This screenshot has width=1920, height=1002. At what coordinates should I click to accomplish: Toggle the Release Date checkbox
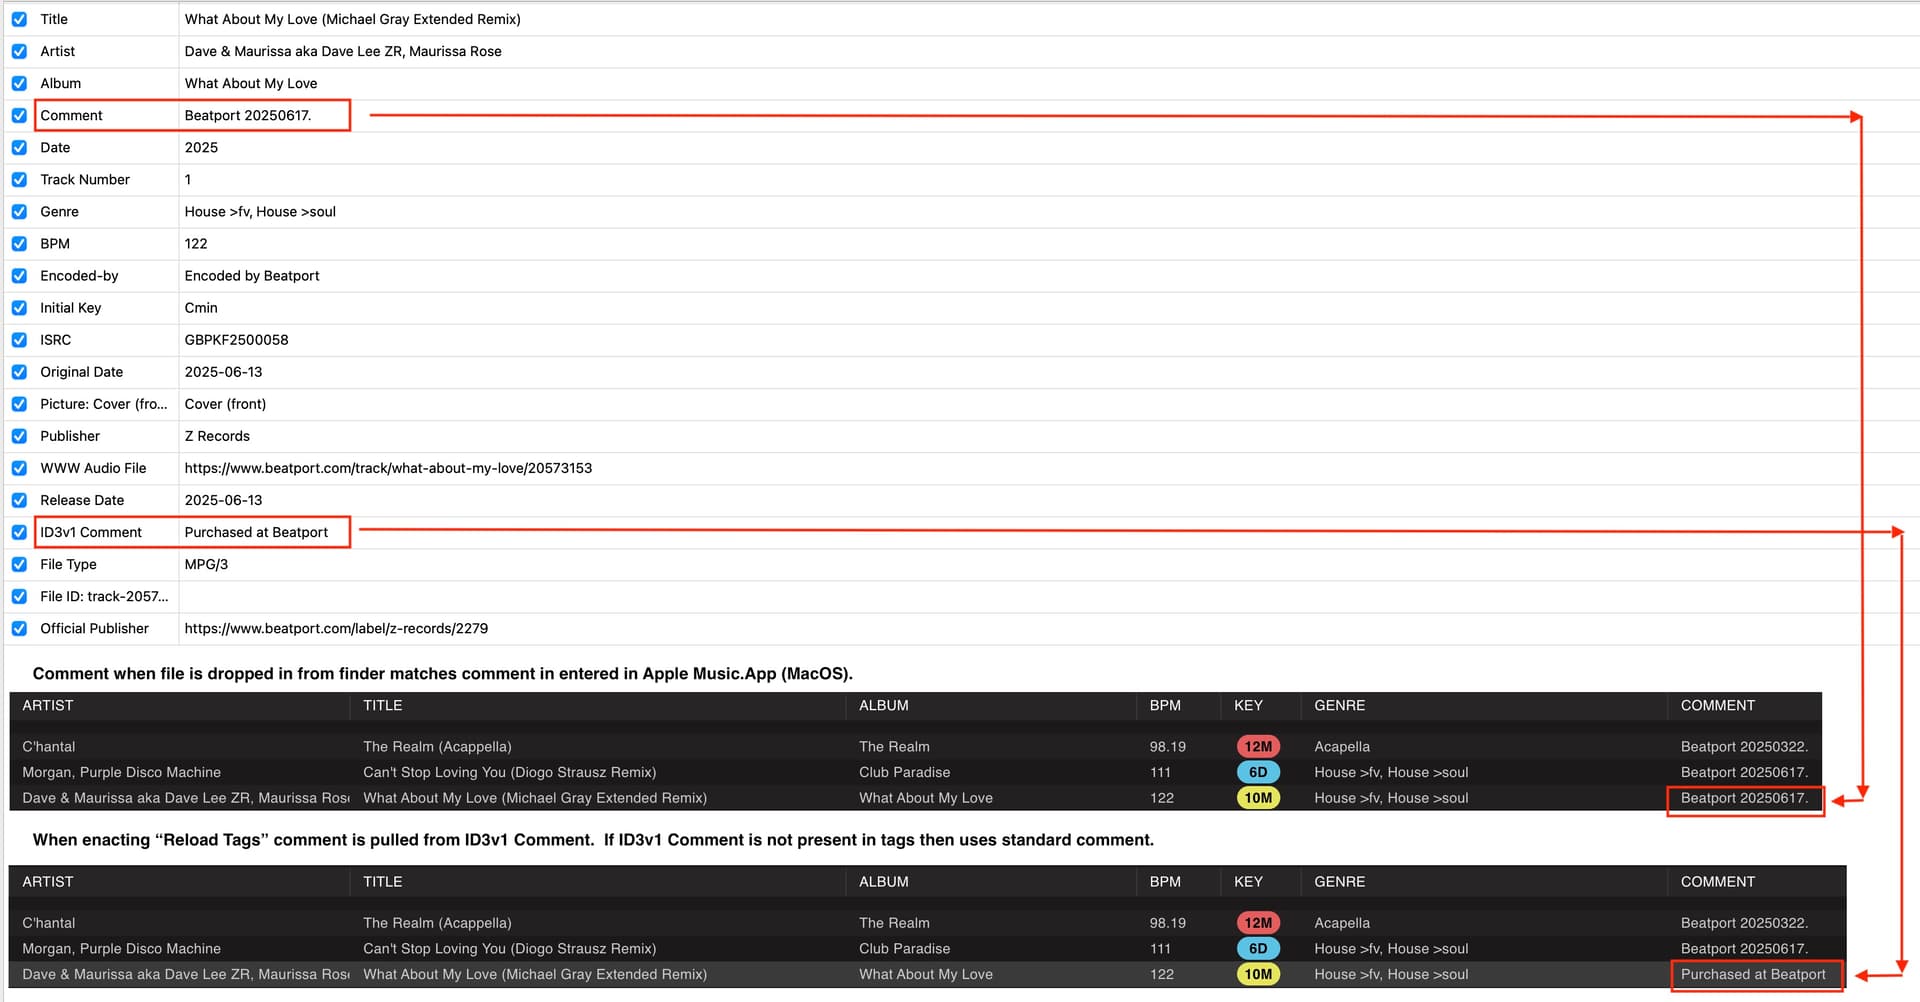pos(19,500)
